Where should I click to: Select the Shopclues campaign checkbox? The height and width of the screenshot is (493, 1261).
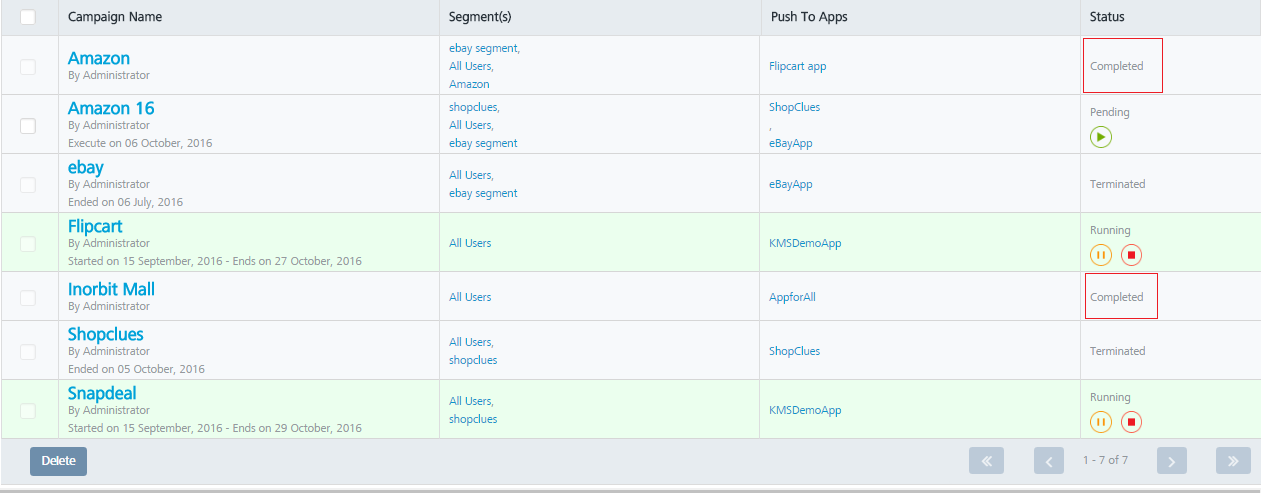[x=28, y=351]
